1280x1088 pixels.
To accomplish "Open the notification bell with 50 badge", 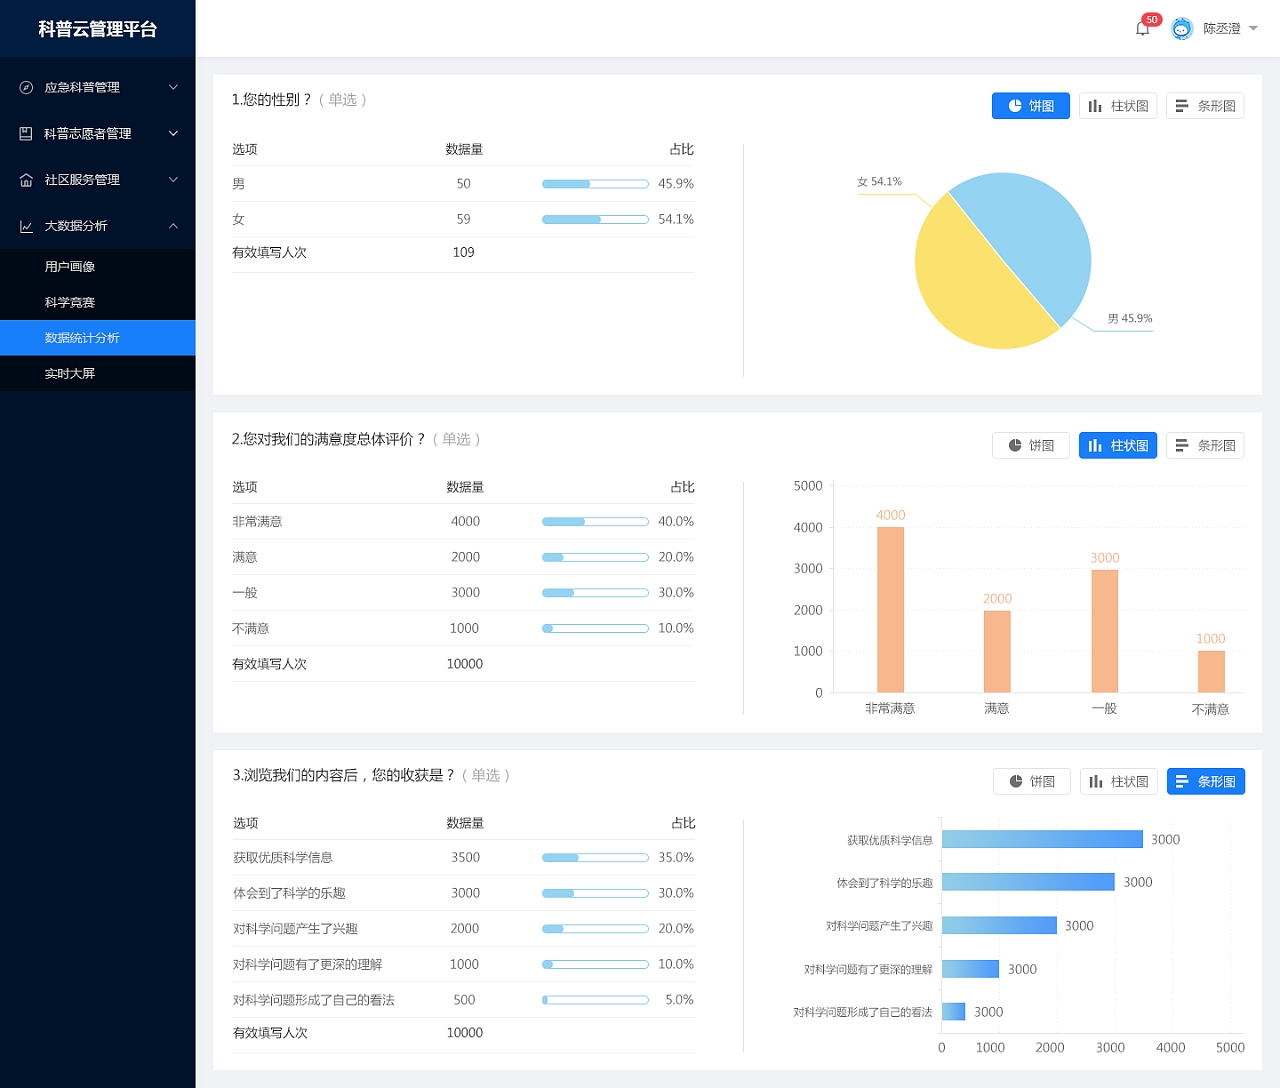I will pos(1142,28).
